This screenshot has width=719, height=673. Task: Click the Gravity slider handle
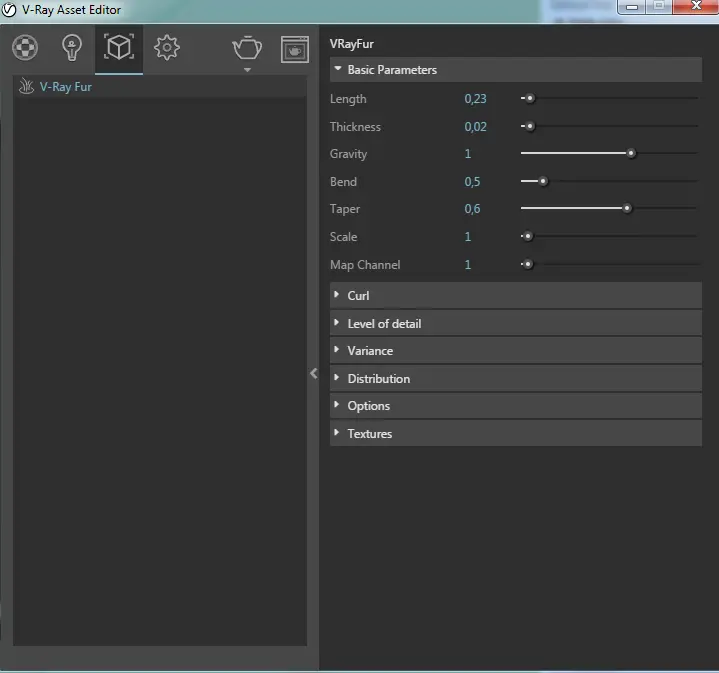(631, 154)
